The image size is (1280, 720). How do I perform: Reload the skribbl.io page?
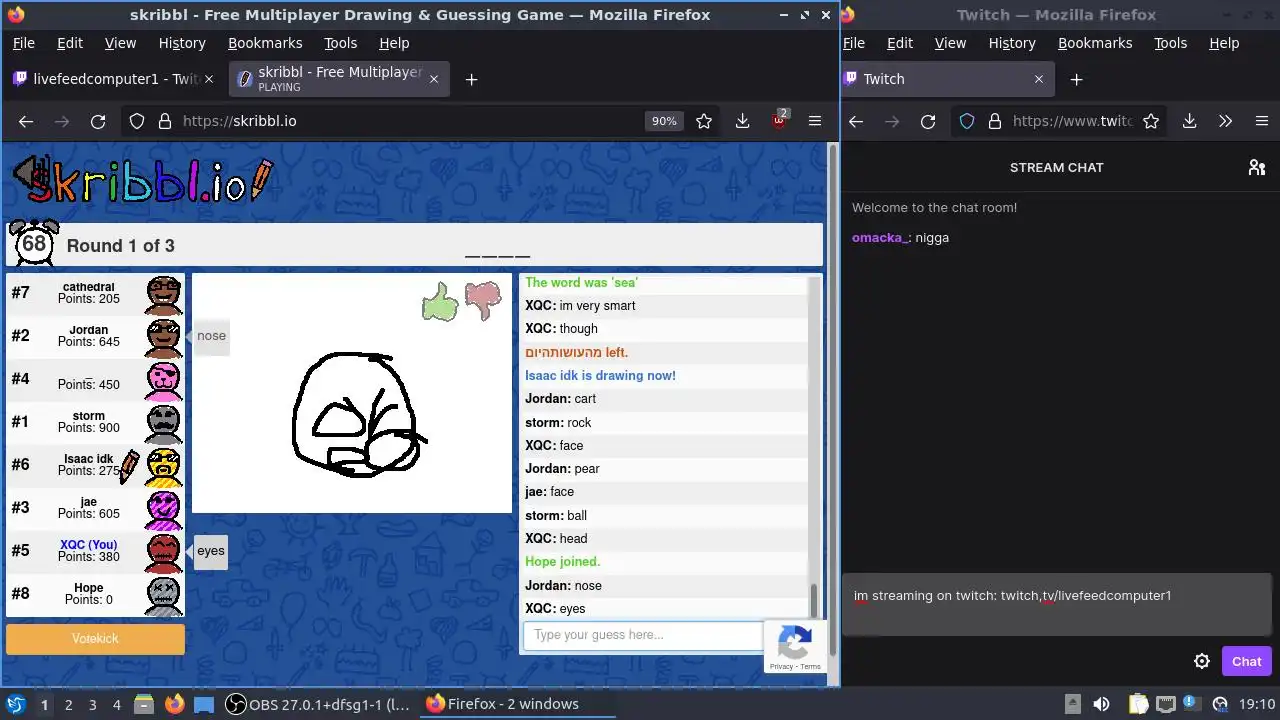pos(98,121)
